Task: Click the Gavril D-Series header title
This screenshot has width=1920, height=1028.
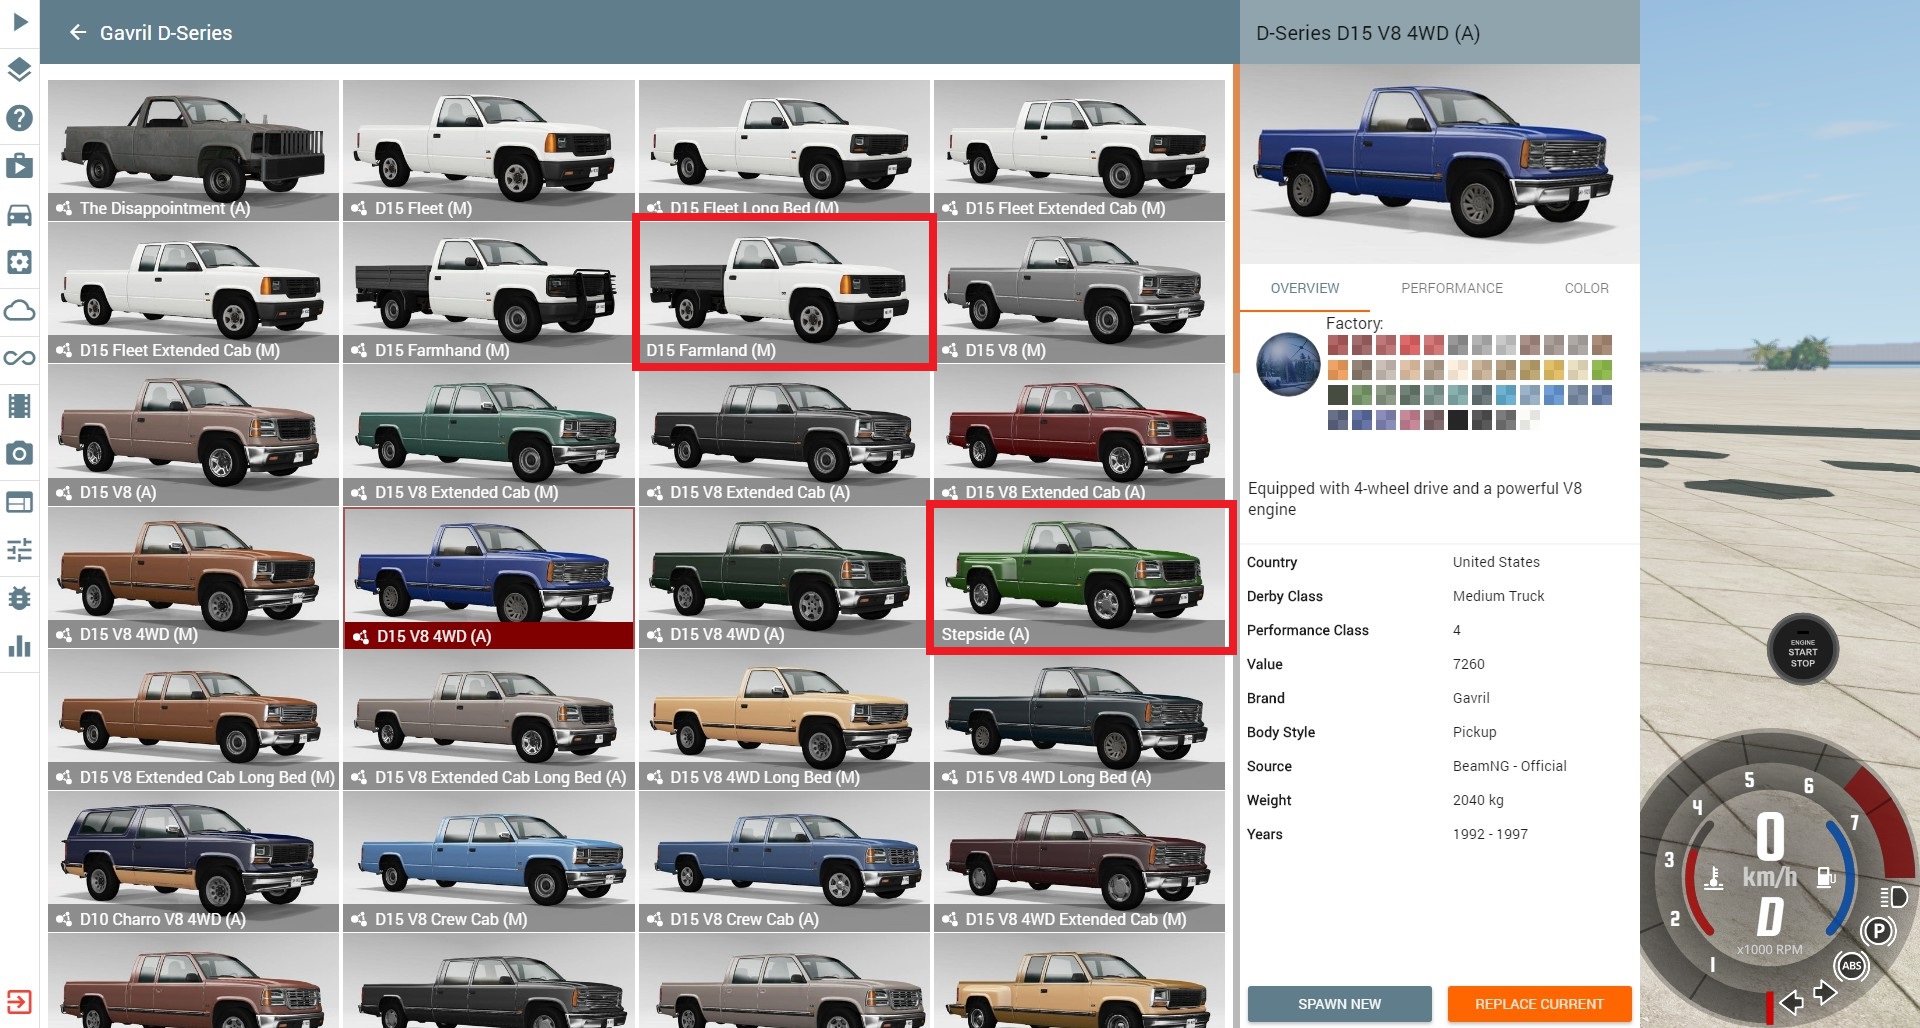Action: click(166, 33)
